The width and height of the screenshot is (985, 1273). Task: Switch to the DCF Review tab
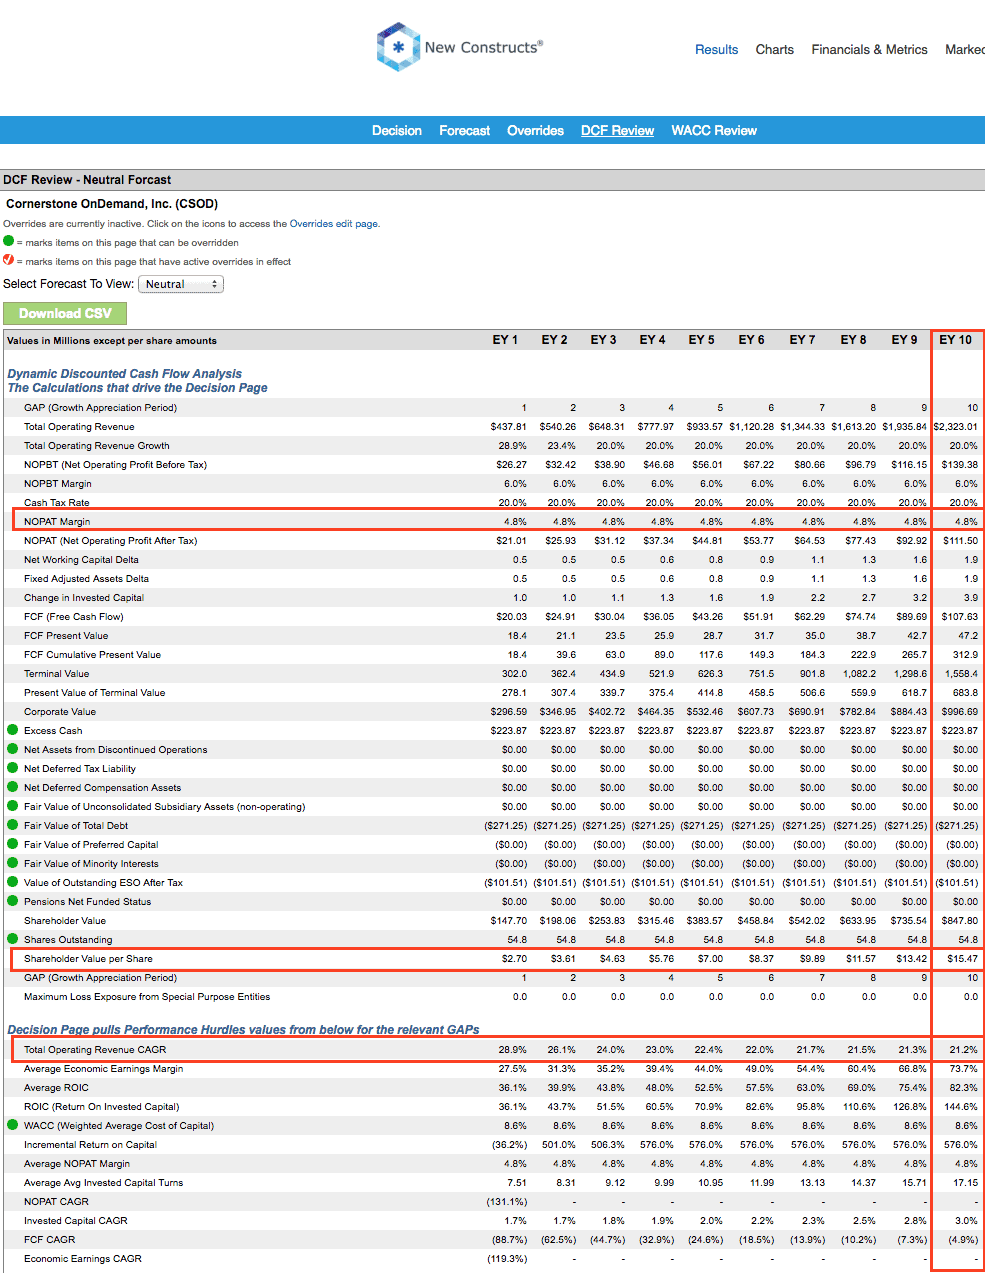click(x=618, y=130)
